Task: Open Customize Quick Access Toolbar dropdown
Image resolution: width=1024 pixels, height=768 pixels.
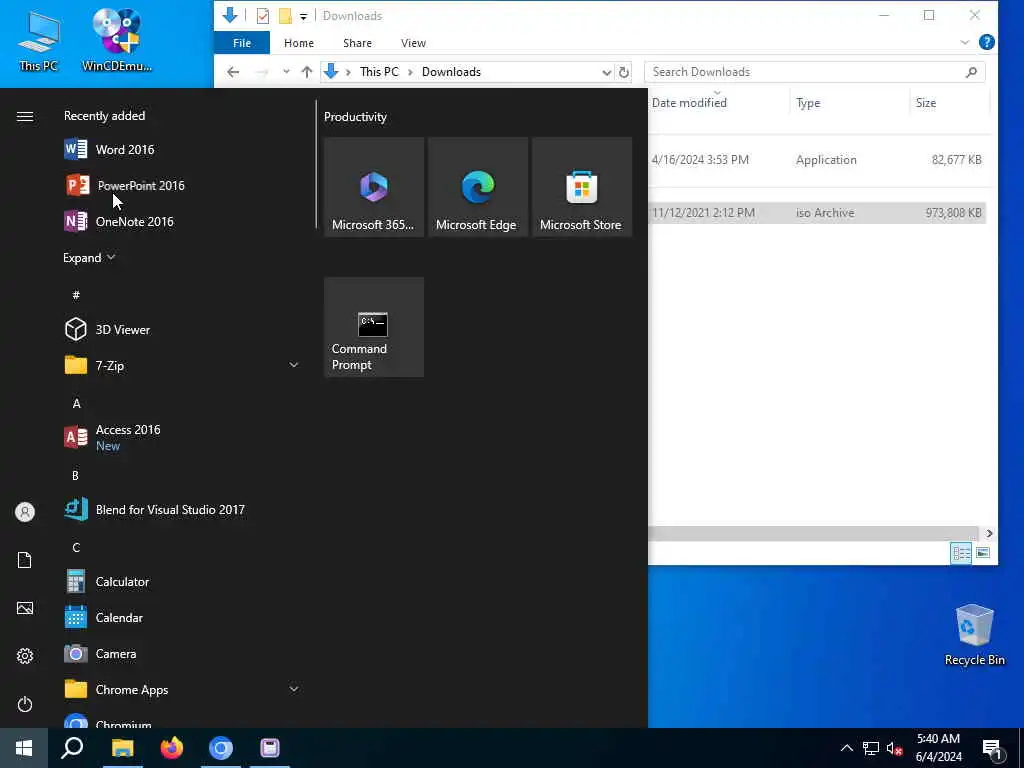Action: coord(303,16)
